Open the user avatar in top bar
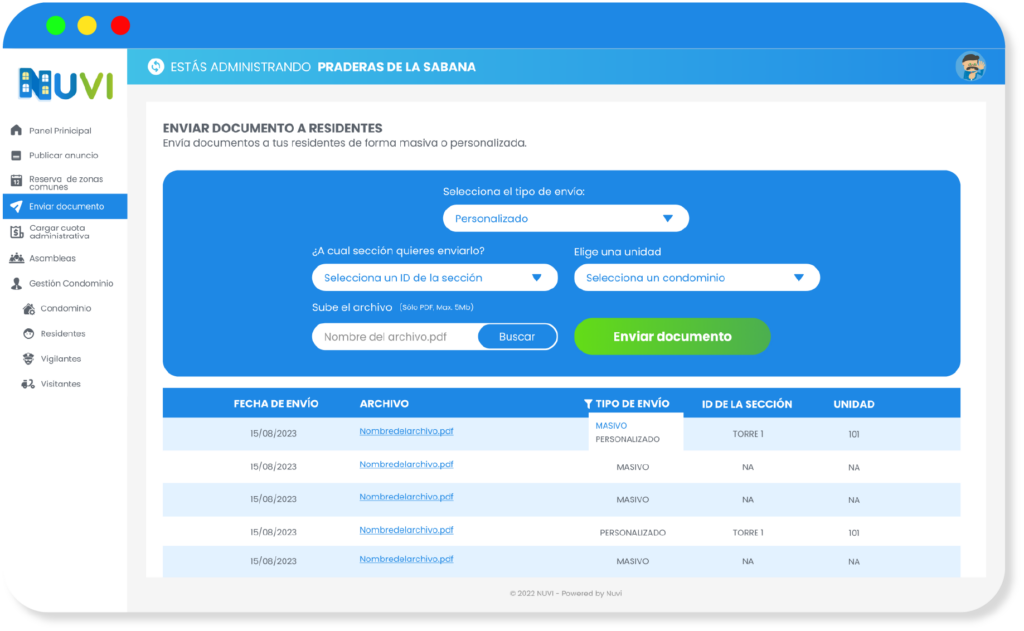Screen dimensions: 1024x631 969,67
